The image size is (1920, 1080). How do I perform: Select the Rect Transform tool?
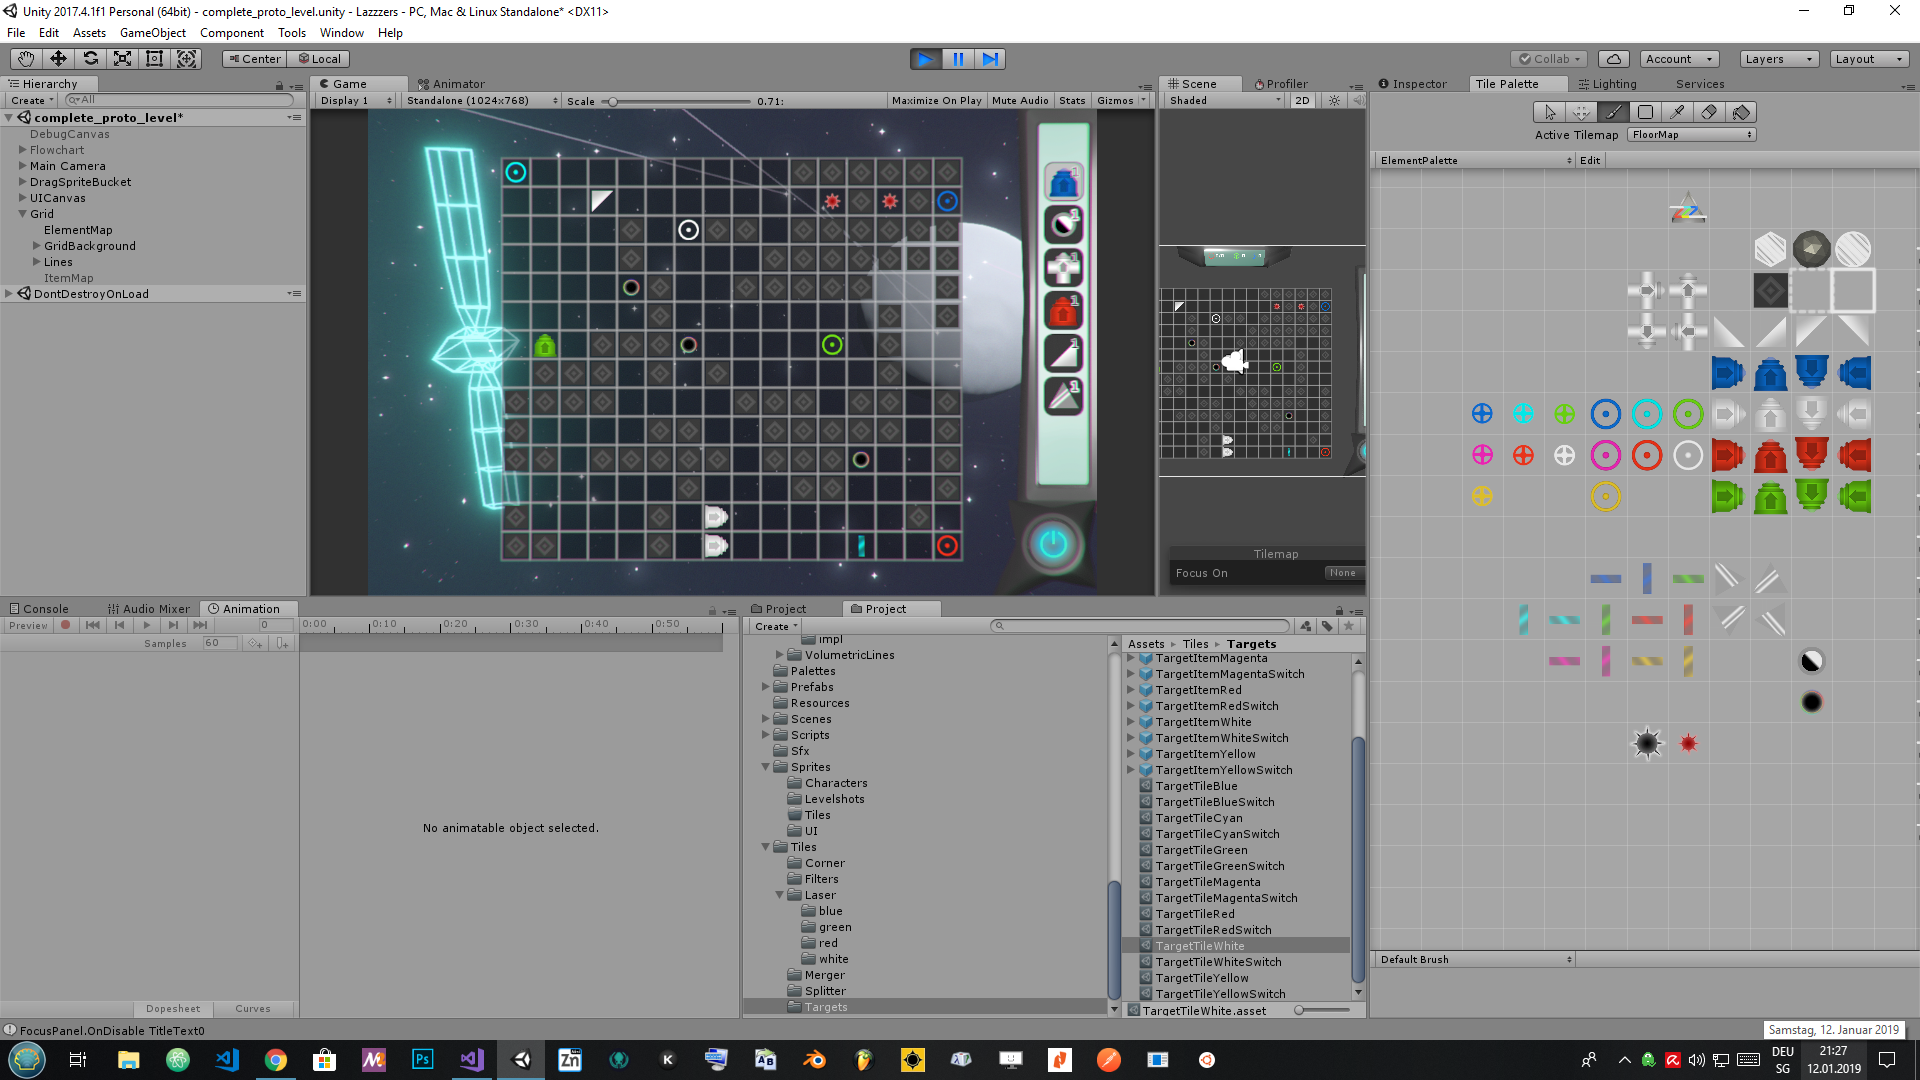(x=154, y=59)
